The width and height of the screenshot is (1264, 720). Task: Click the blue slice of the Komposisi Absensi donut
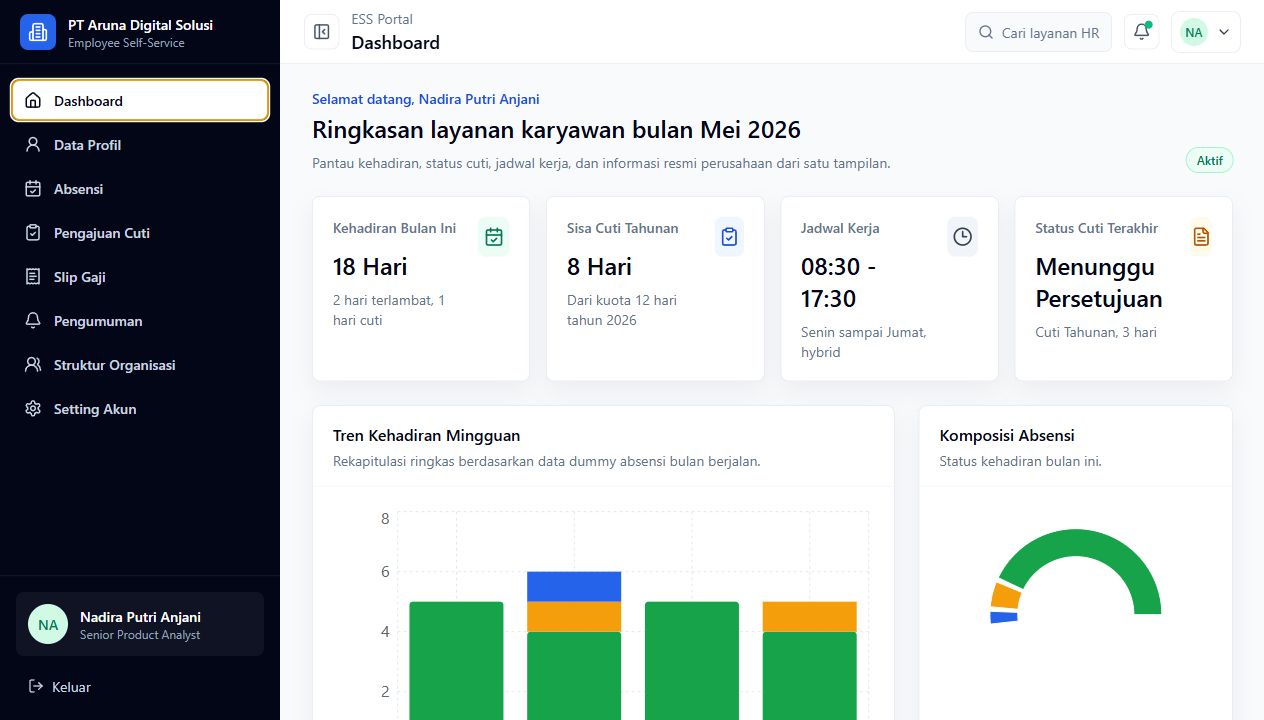point(1004,617)
